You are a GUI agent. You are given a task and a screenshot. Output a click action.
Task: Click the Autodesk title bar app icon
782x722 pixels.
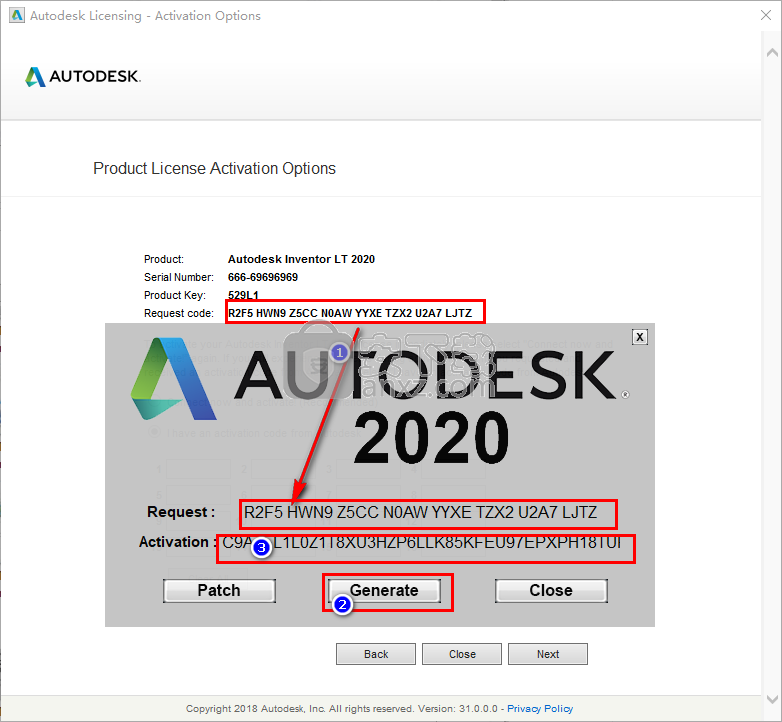[x=17, y=15]
